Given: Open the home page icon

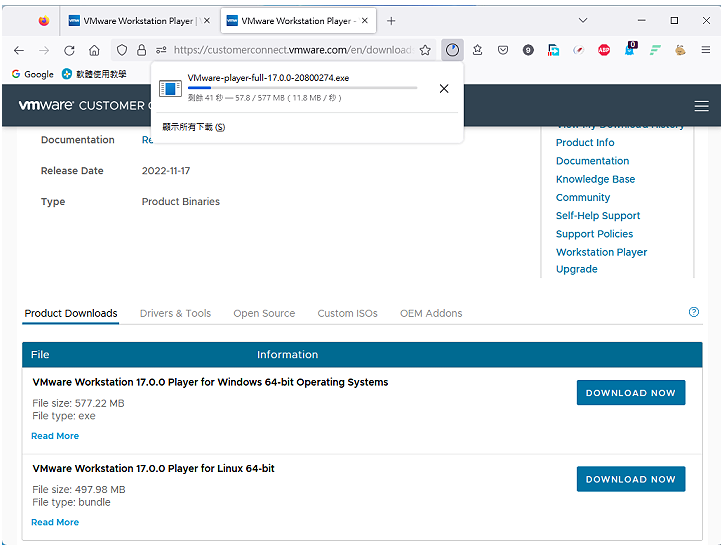Looking at the screenshot, I should (94, 50).
